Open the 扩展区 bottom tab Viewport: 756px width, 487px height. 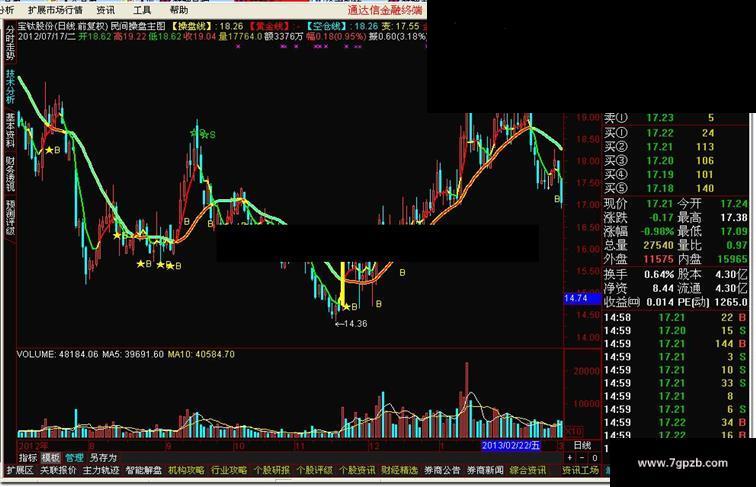(20, 470)
